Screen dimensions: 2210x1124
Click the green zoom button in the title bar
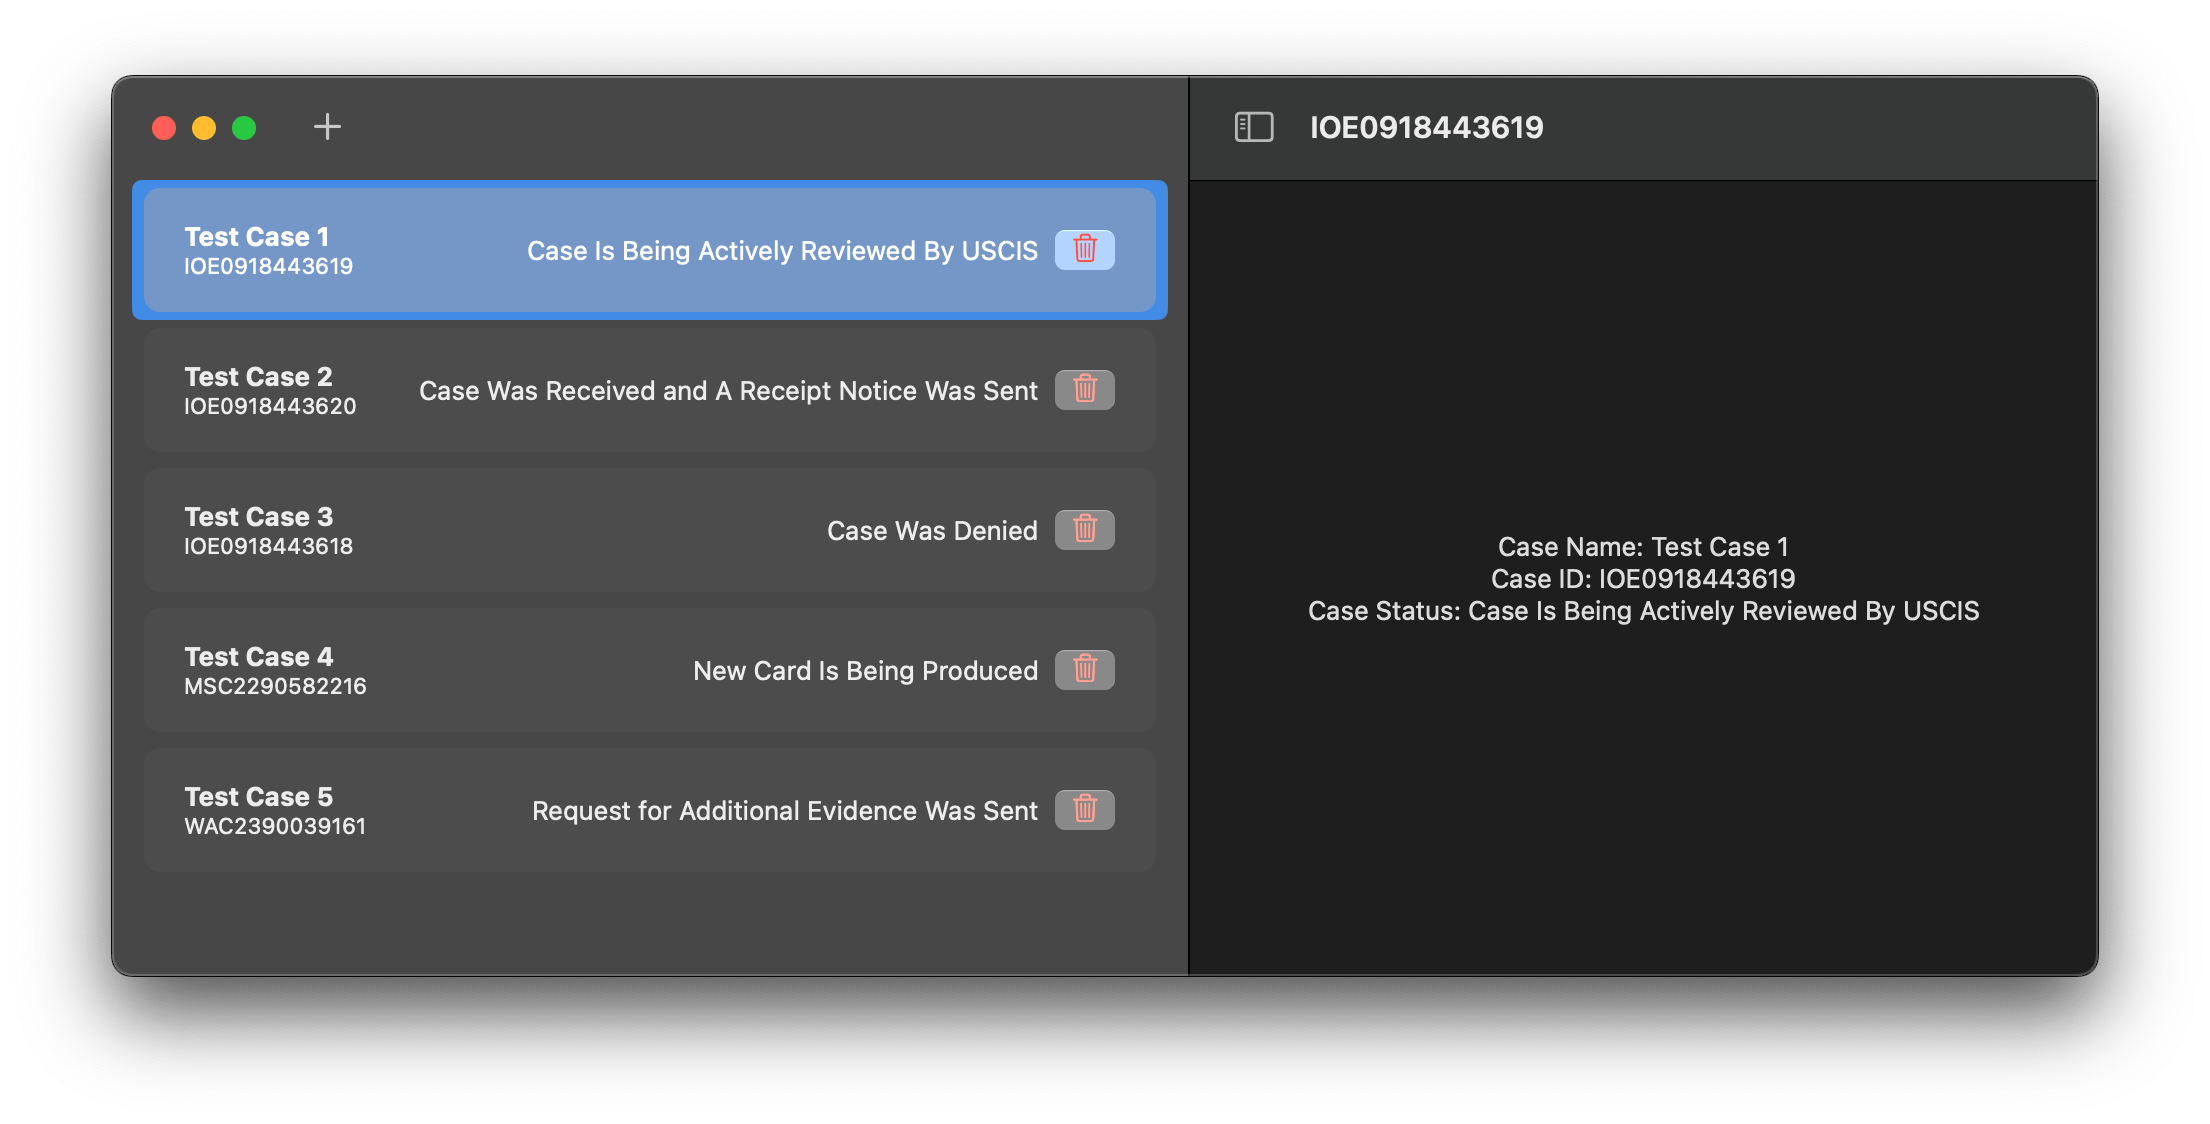tap(242, 127)
